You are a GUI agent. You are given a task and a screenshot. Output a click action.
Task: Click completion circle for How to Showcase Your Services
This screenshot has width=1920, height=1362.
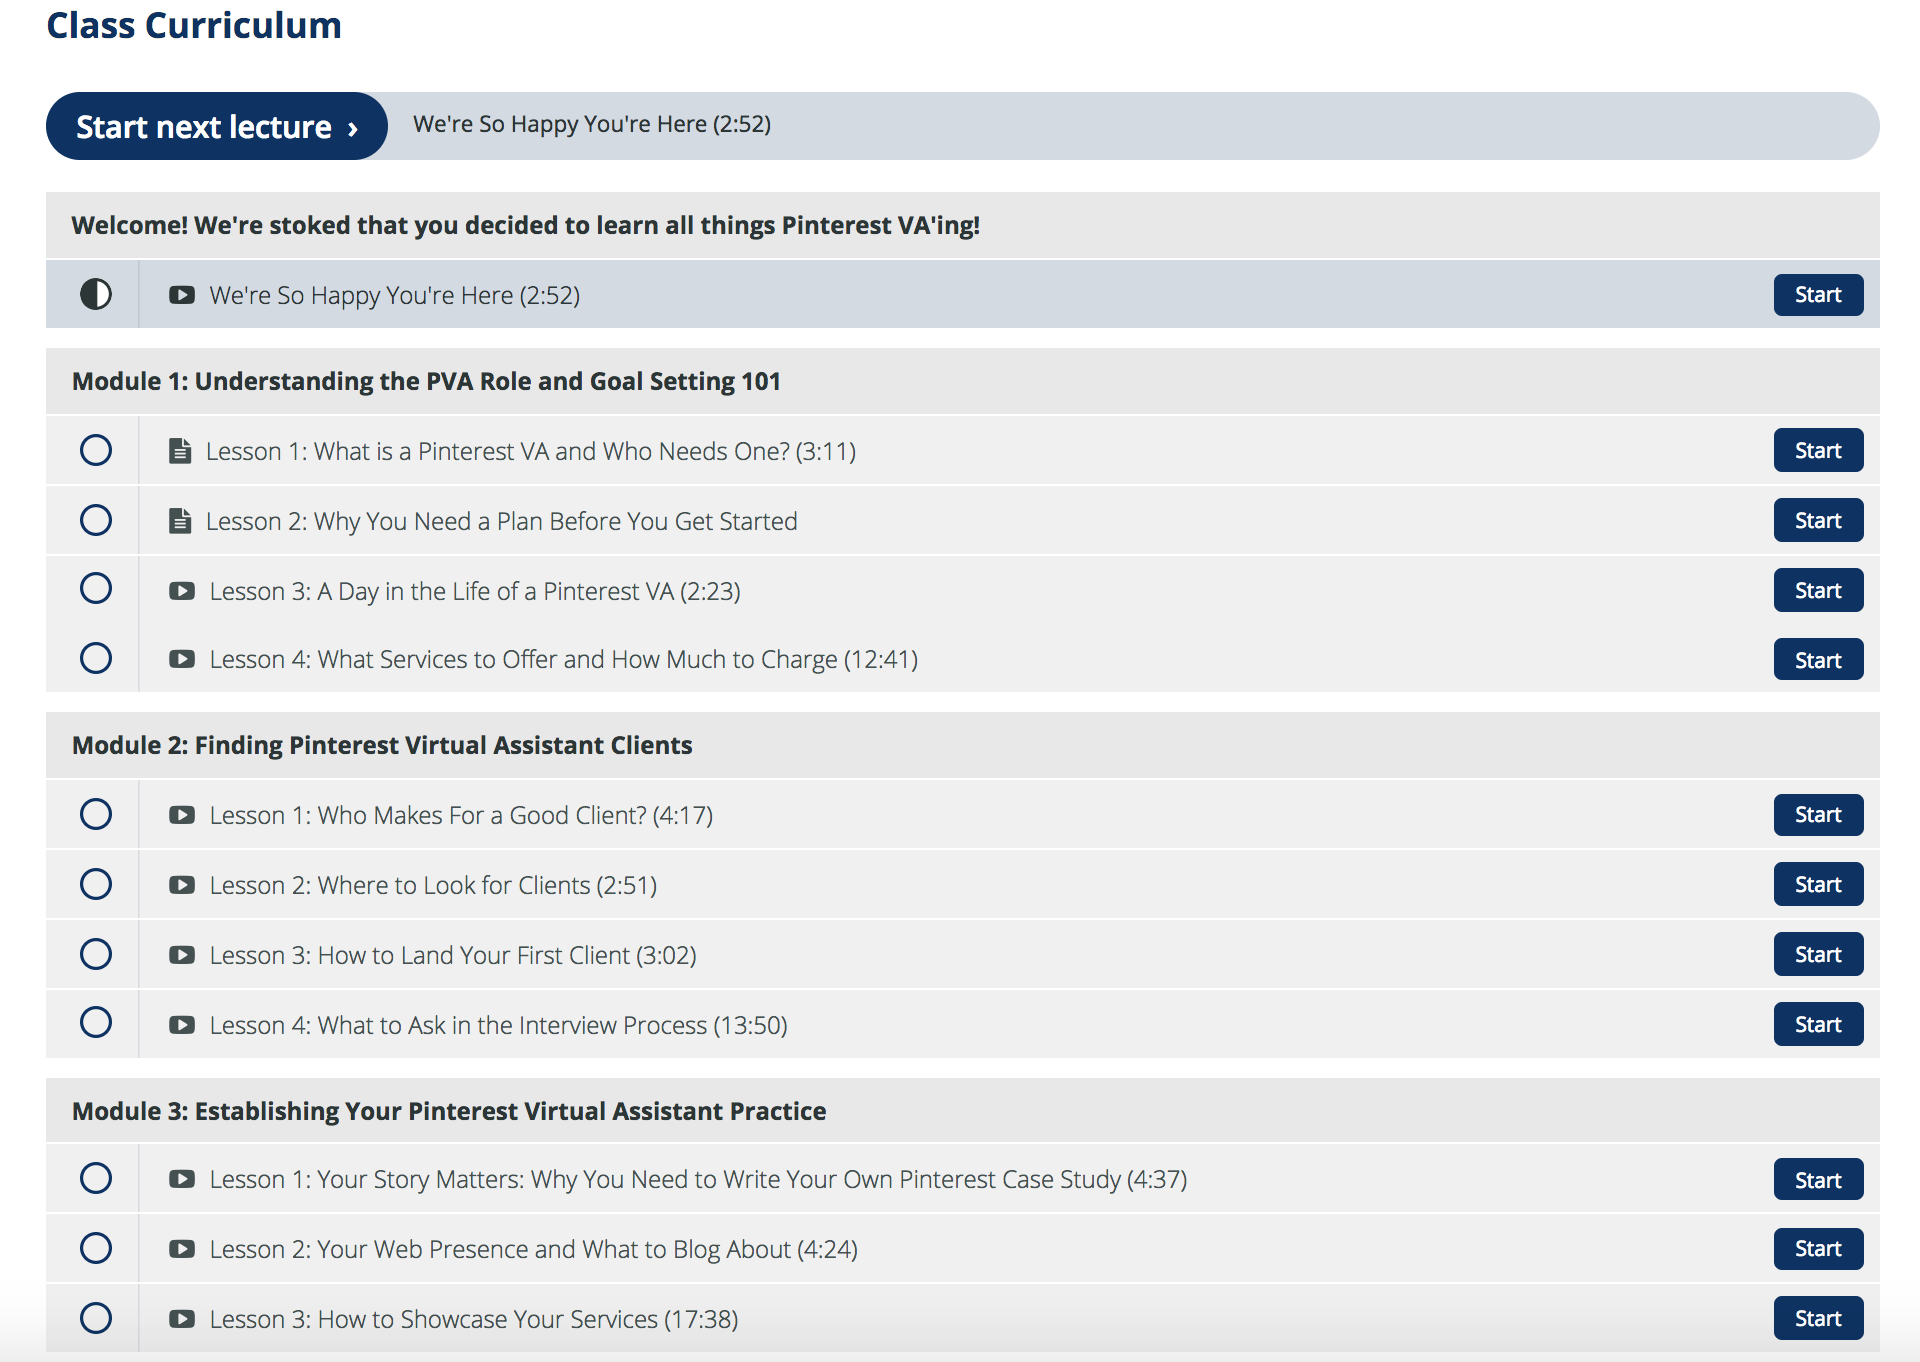(96, 1318)
